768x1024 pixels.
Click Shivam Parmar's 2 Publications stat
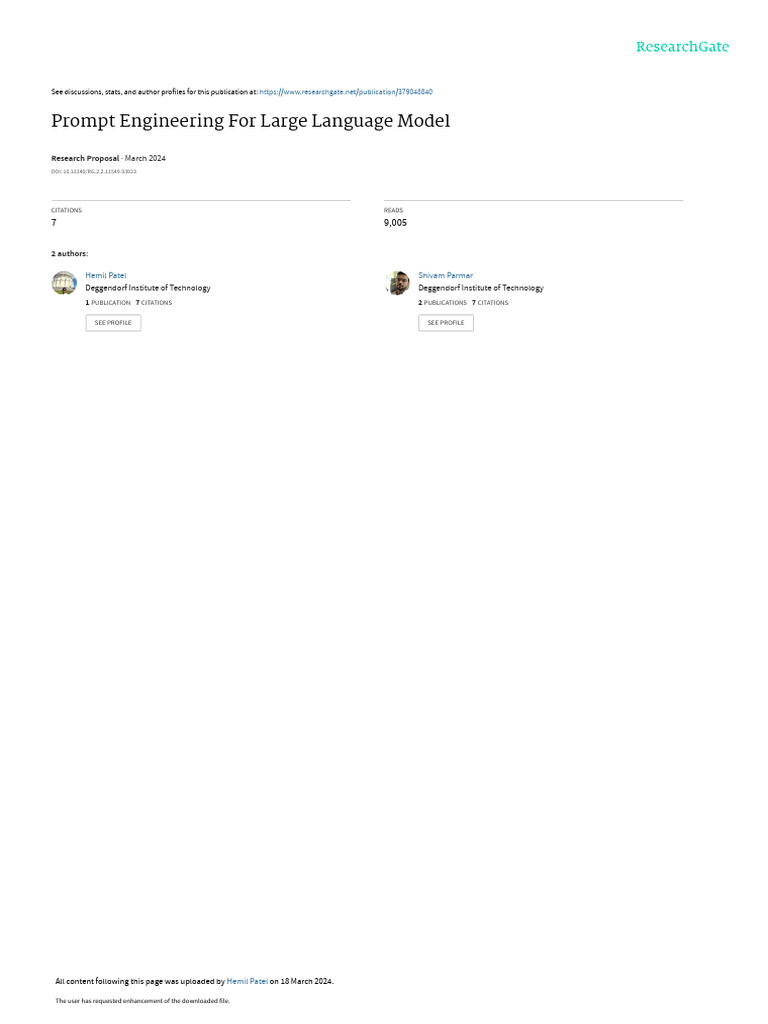(x=443, y=303)
